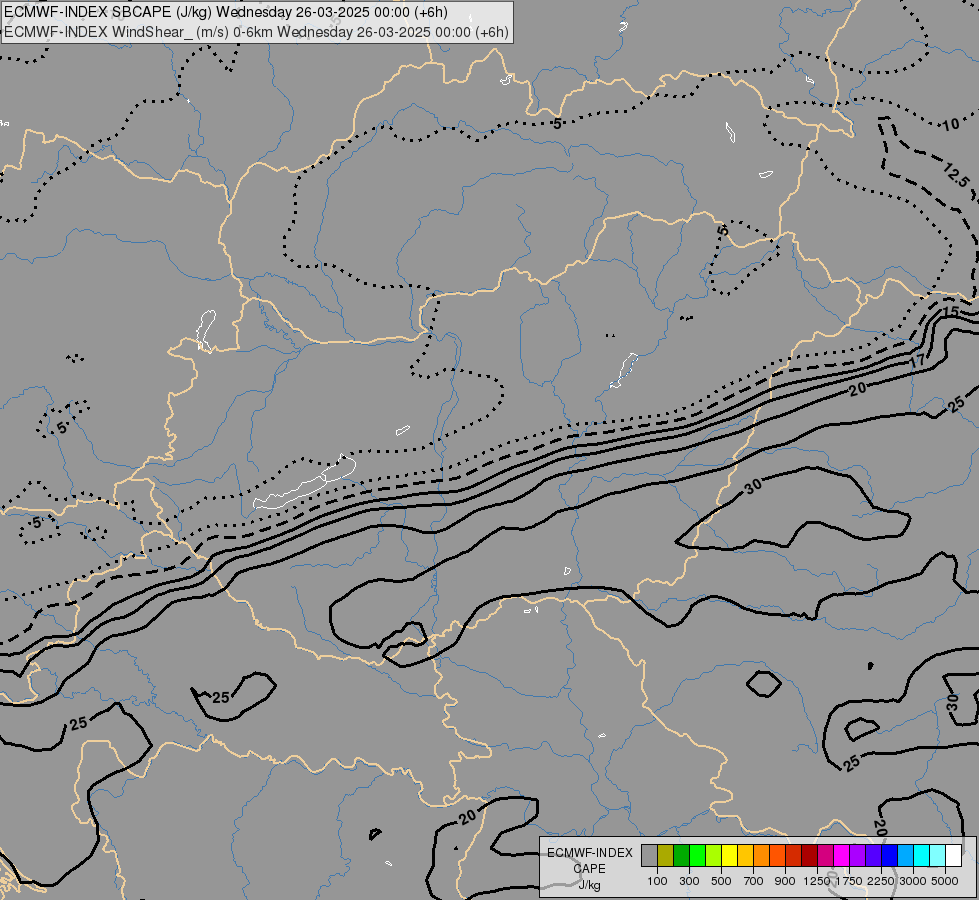Select the gray swatch in CAPE legend
This screenshot has width=979, height=900.
click(x=649, y=856)
